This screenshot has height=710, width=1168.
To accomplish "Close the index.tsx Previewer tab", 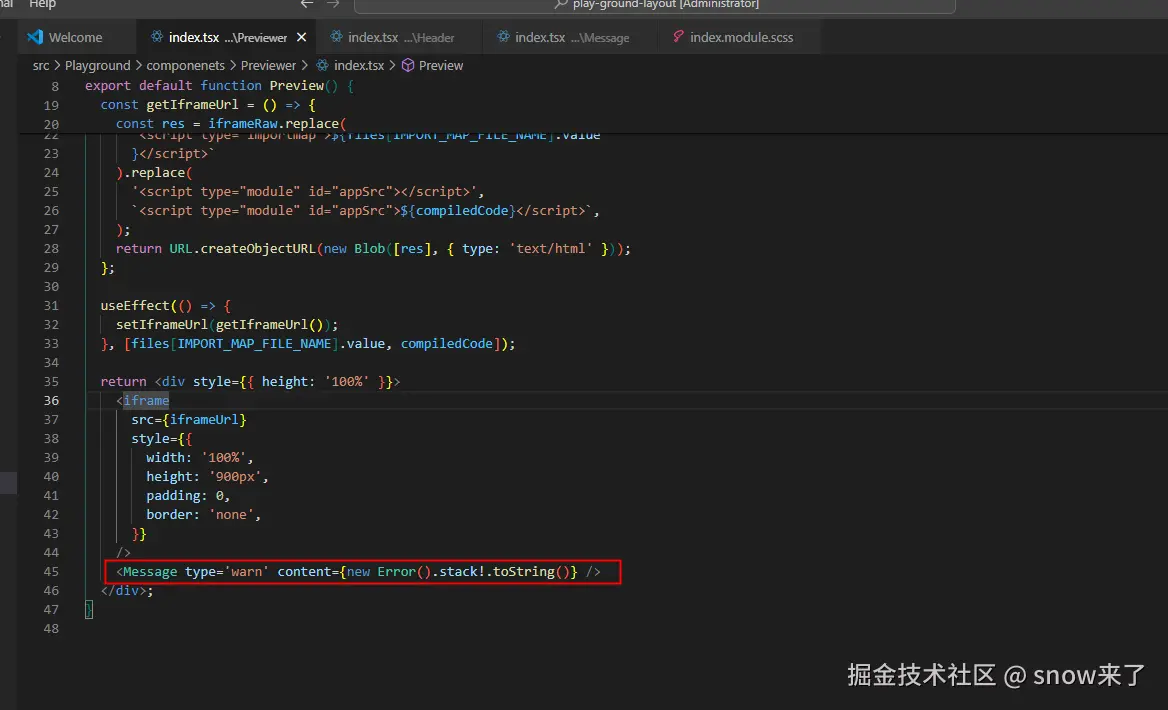I will pos(302,37).
